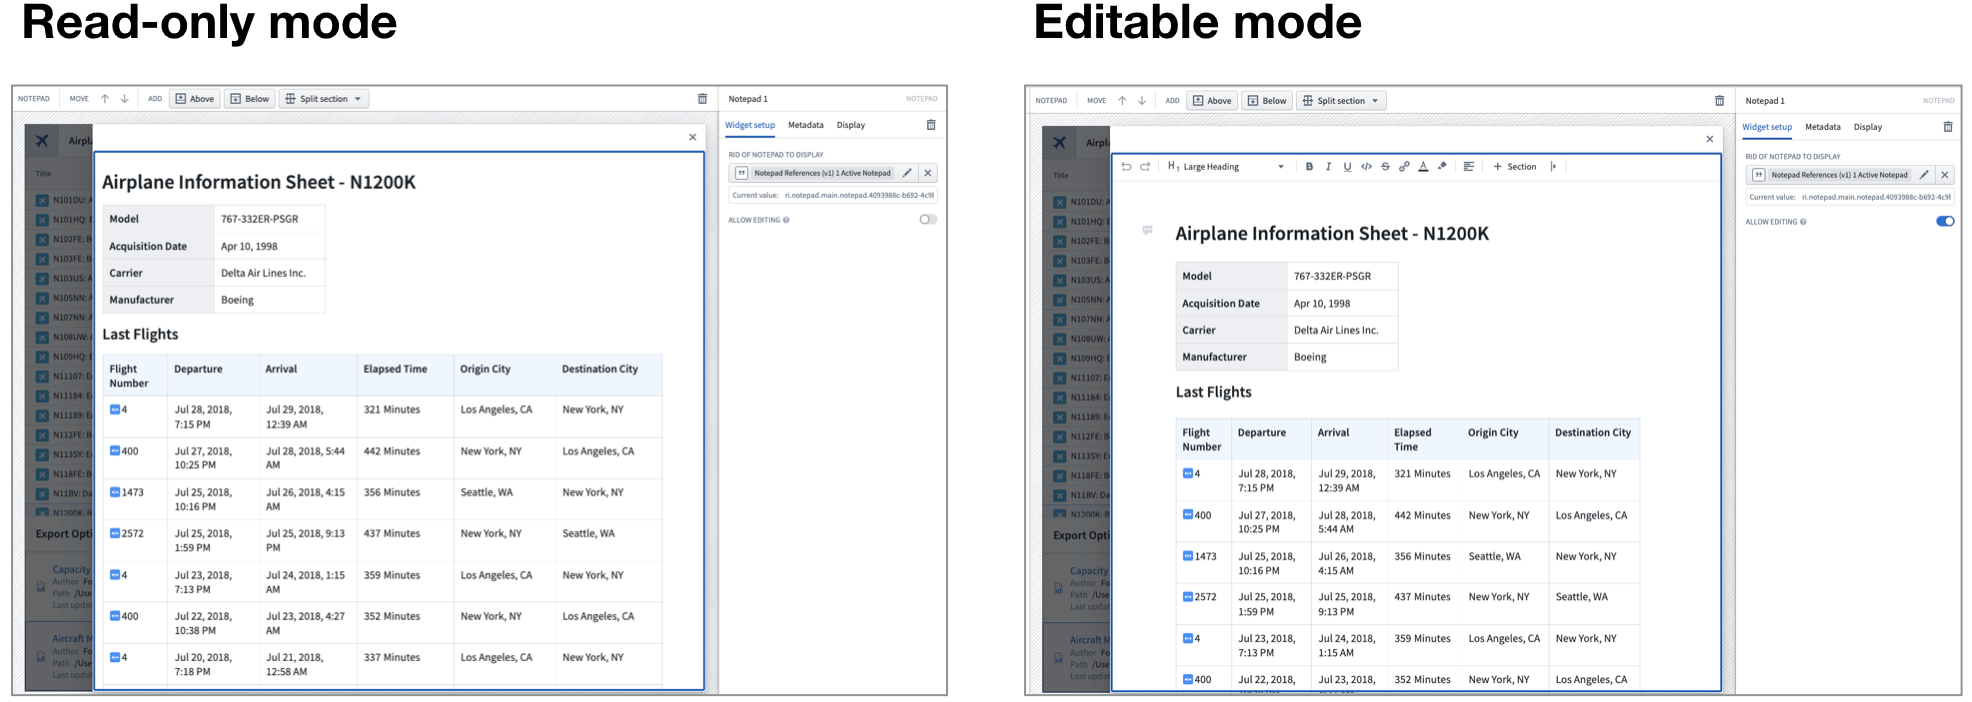Image resolution: width=1972 pixels, height=702 pixels.
Task: Move section up in Editable mode toolbar
Action: point(1122,101)
